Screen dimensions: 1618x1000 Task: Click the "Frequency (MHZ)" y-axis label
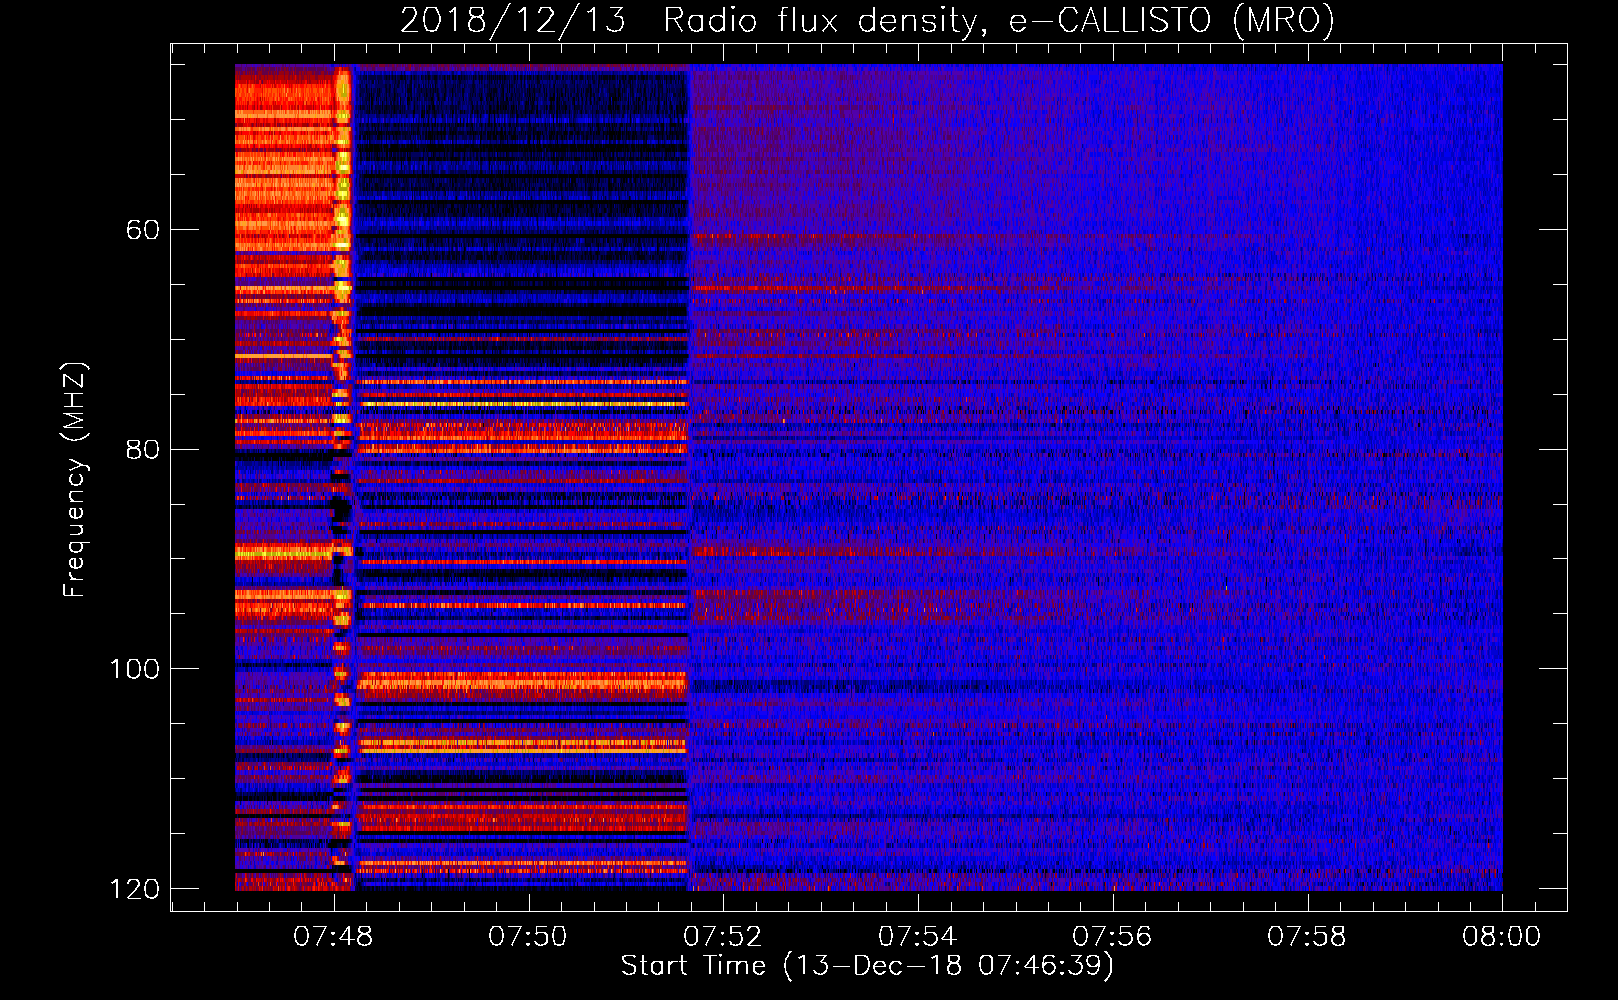[x=74, y=480]
